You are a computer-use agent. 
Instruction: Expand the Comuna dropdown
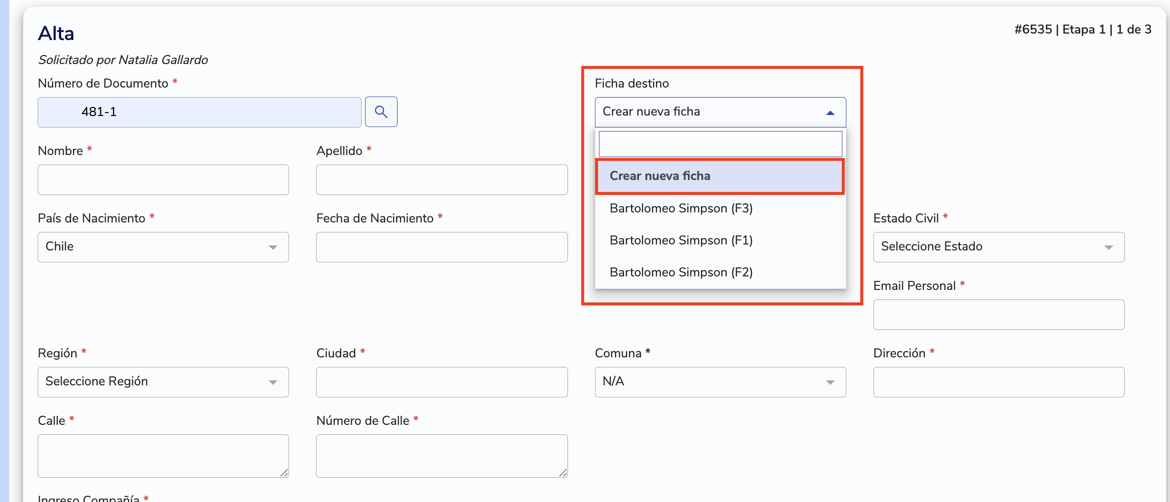pos(720,382)
